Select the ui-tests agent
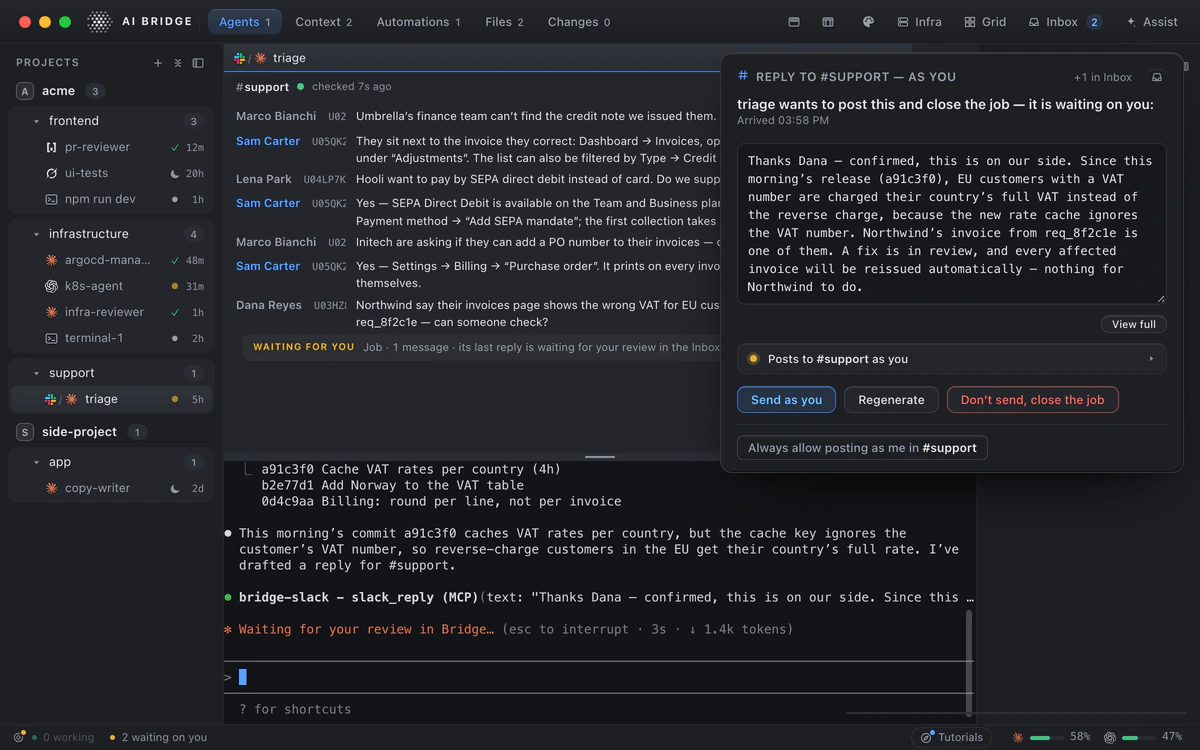 coord(111,173)
